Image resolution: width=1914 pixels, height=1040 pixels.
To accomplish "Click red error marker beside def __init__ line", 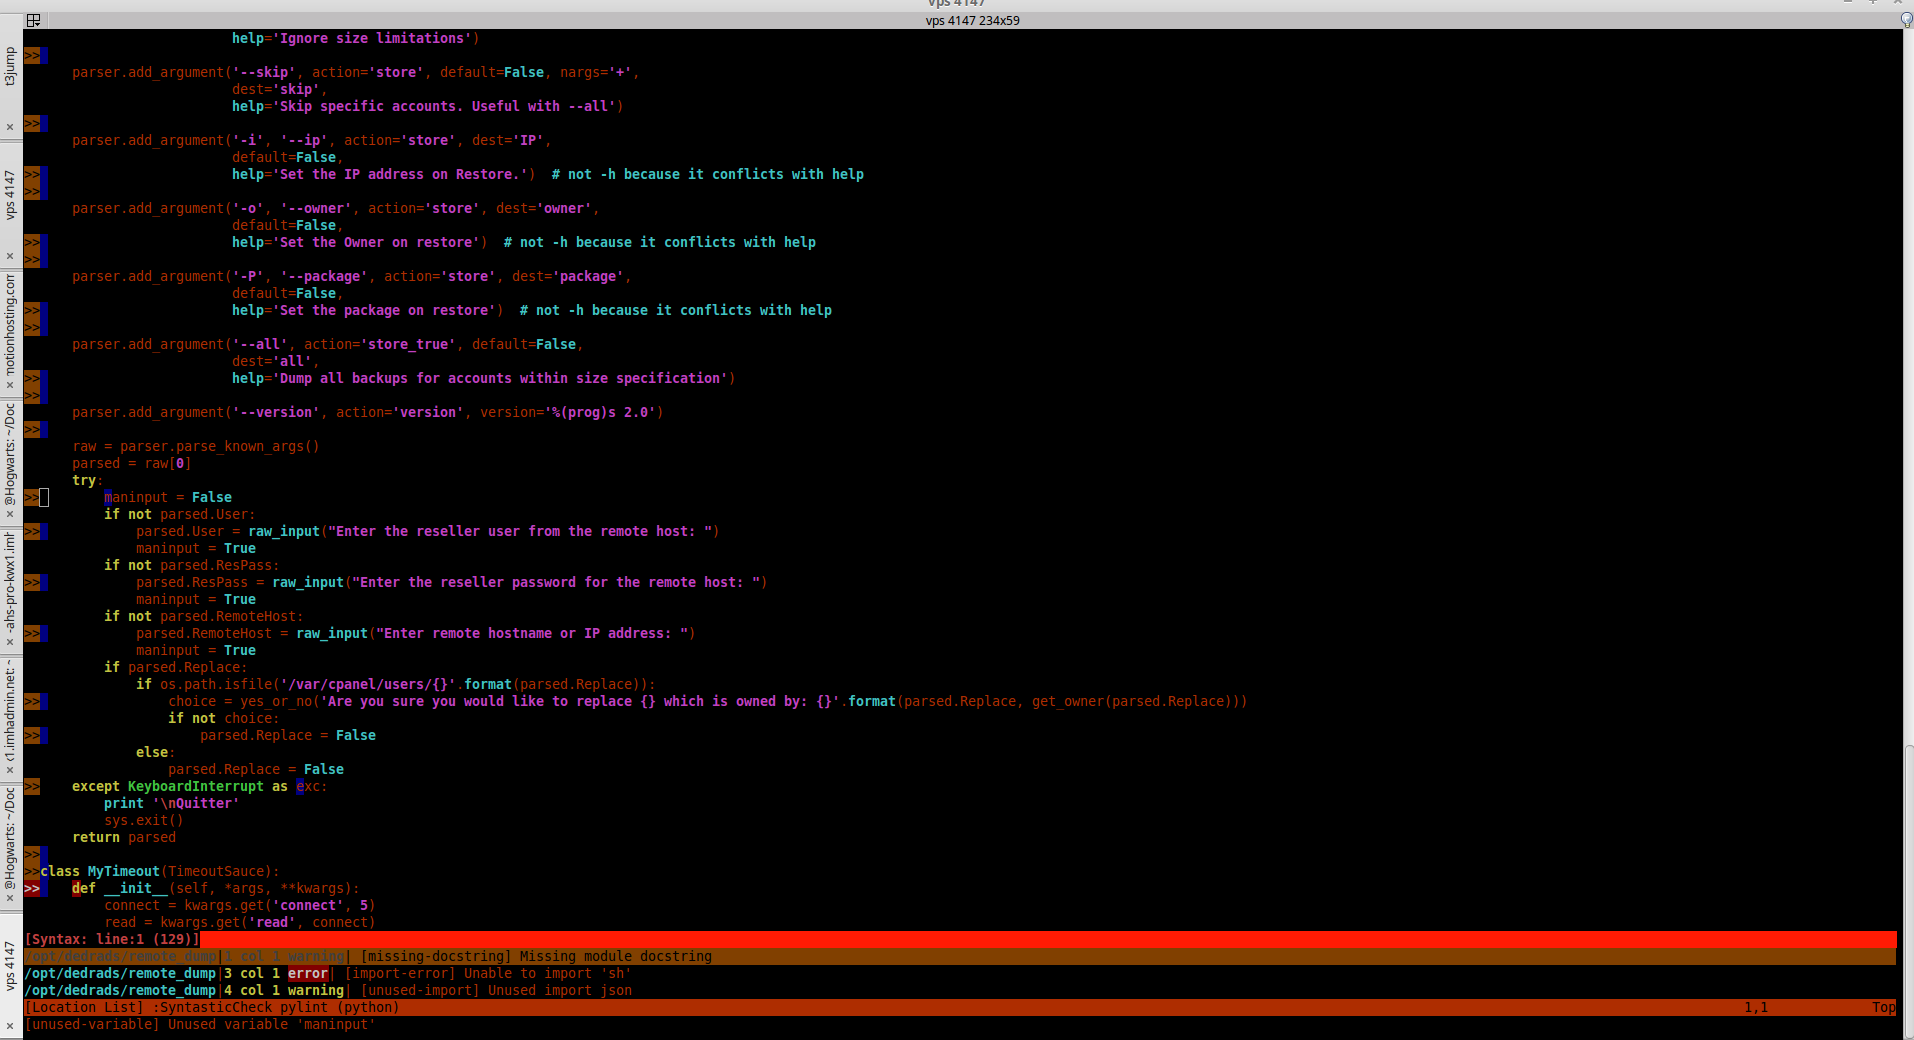I will pyautogui.click(x=32, y=889).
